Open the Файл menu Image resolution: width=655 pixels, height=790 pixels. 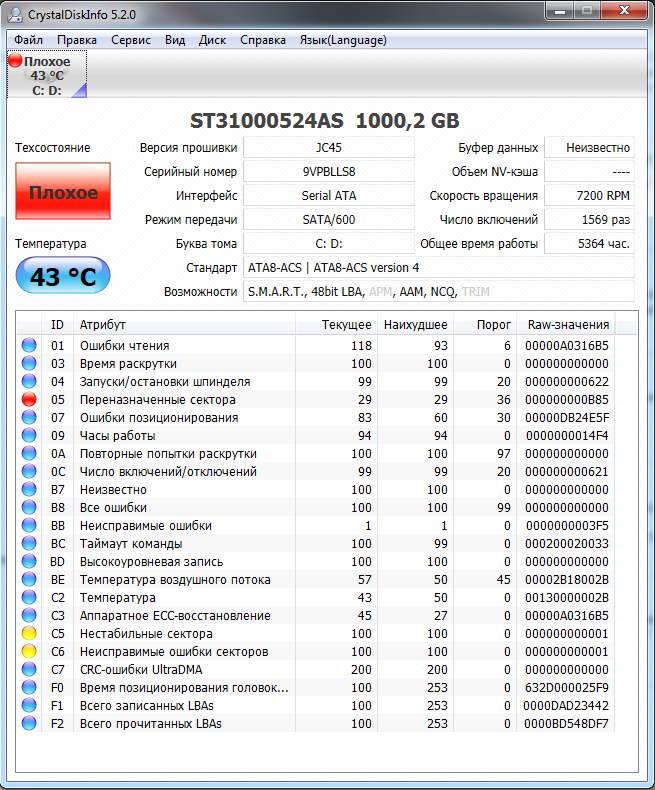point(28,40)
